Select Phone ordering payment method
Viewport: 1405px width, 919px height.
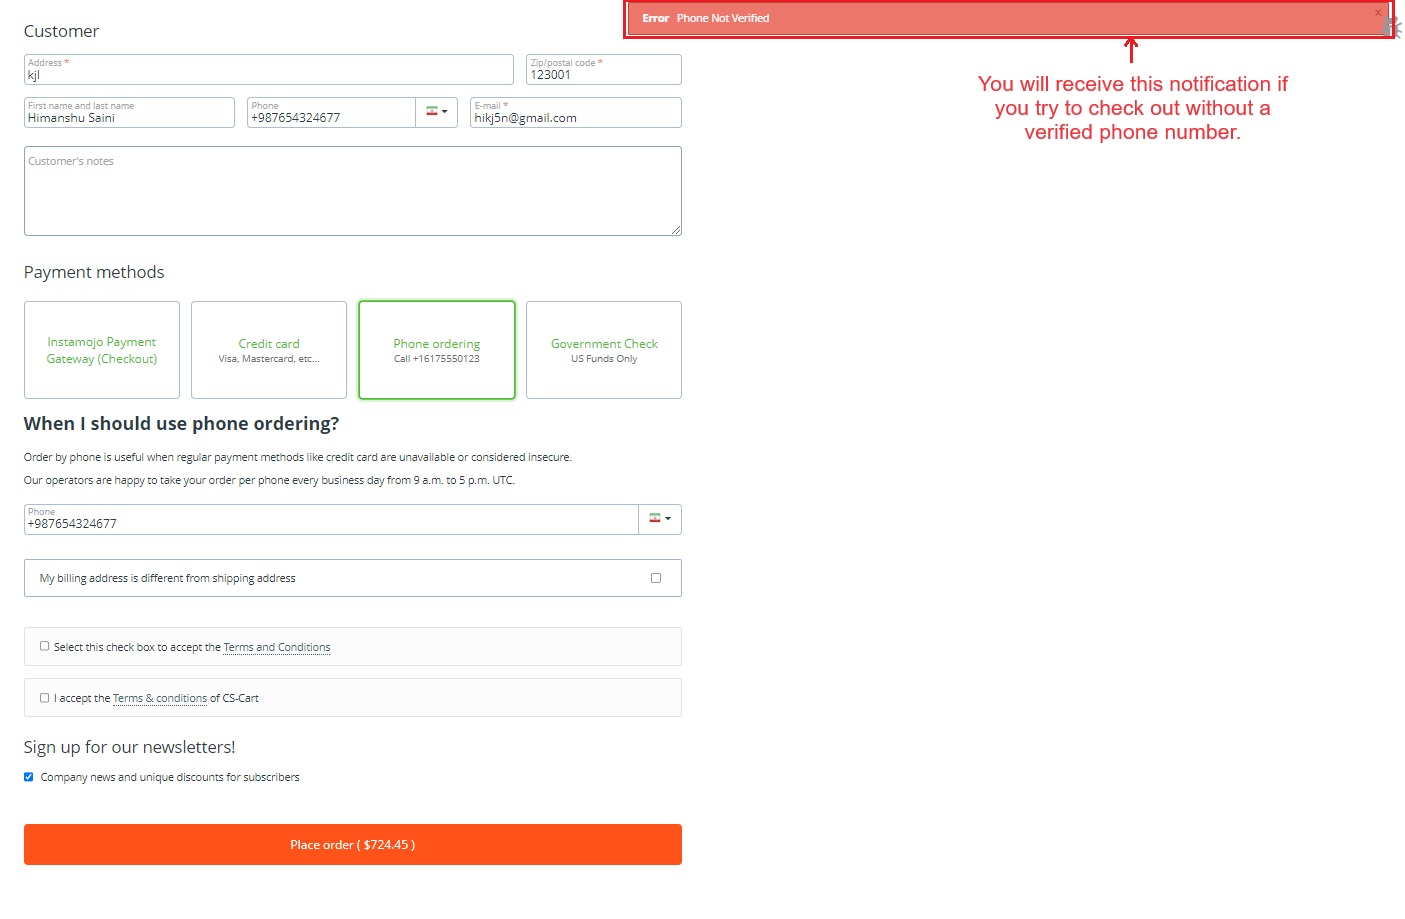(437, 350)
